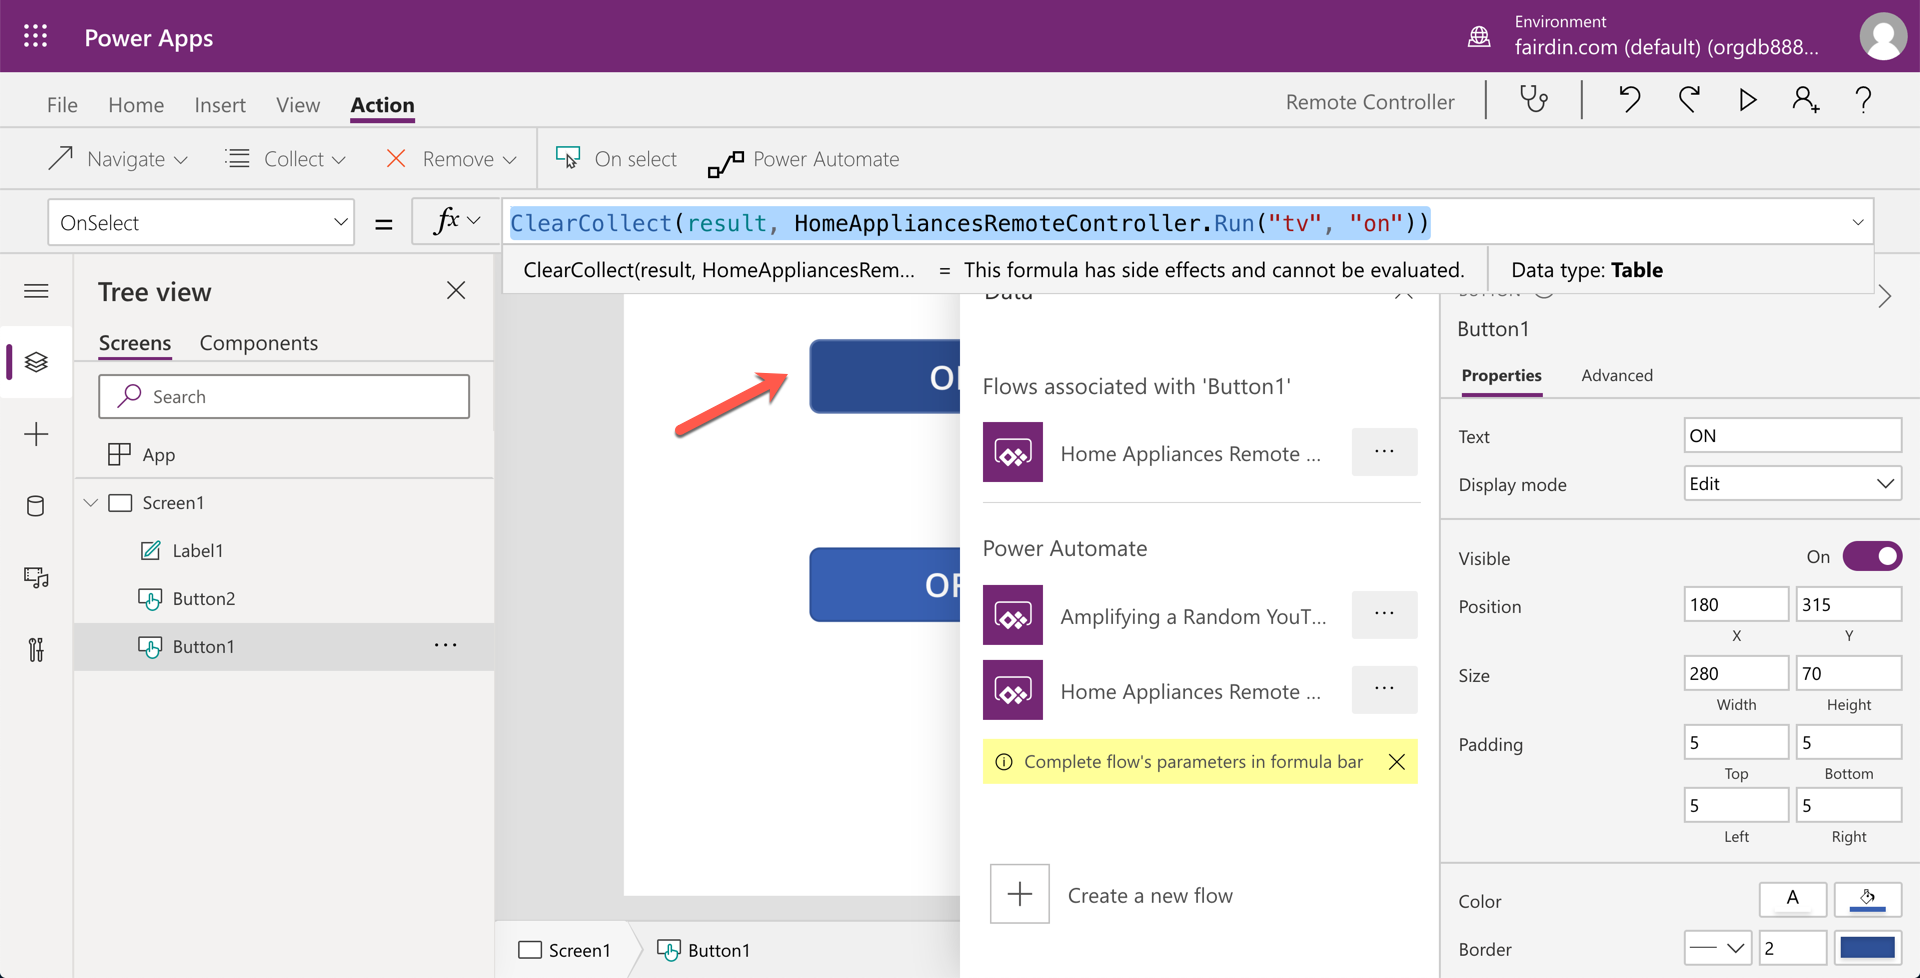Open the Power Apps waffle launcher
1920x978 pixels.
(x=36, y=37)
